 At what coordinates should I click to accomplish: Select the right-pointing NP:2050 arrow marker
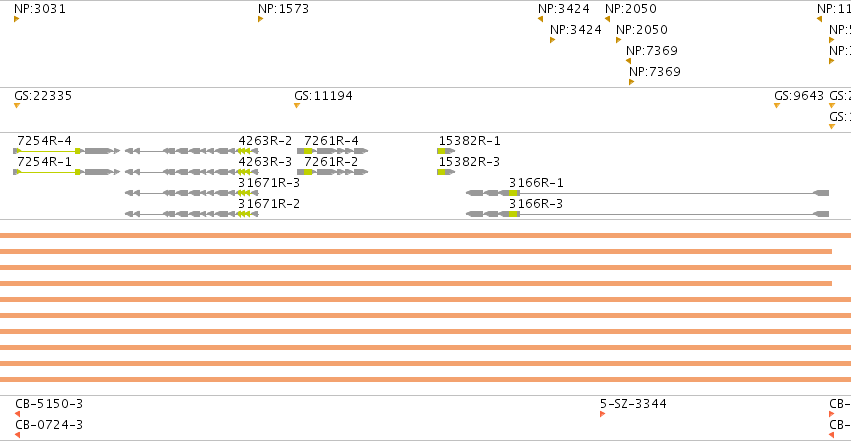point(619,40)
